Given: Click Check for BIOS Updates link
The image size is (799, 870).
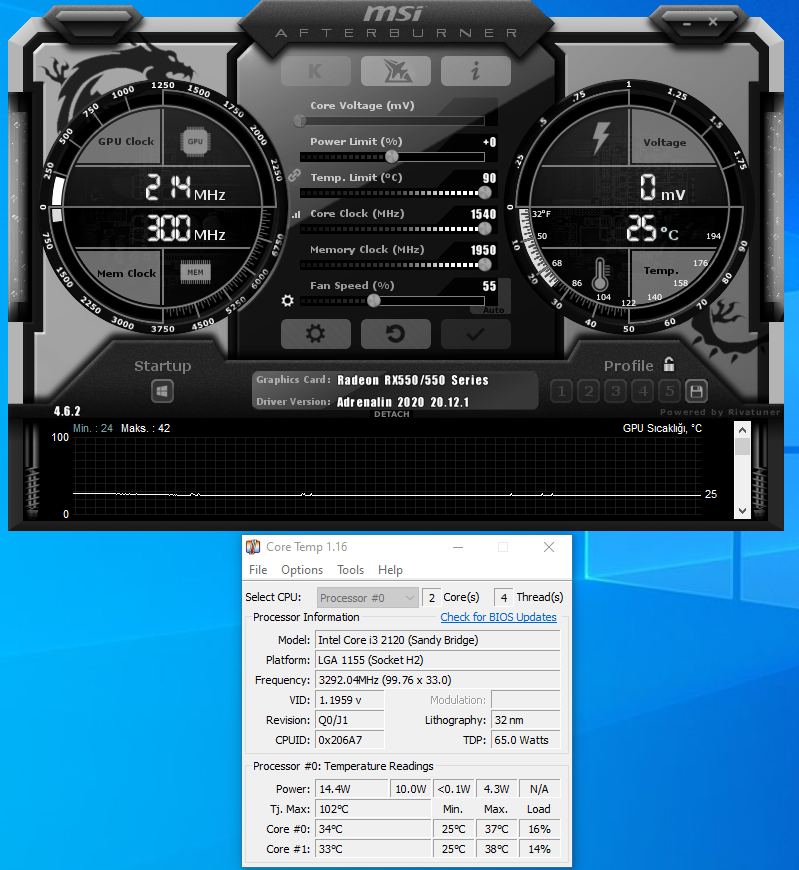Looking at the screenshot, I should click(x=498, y=617).
